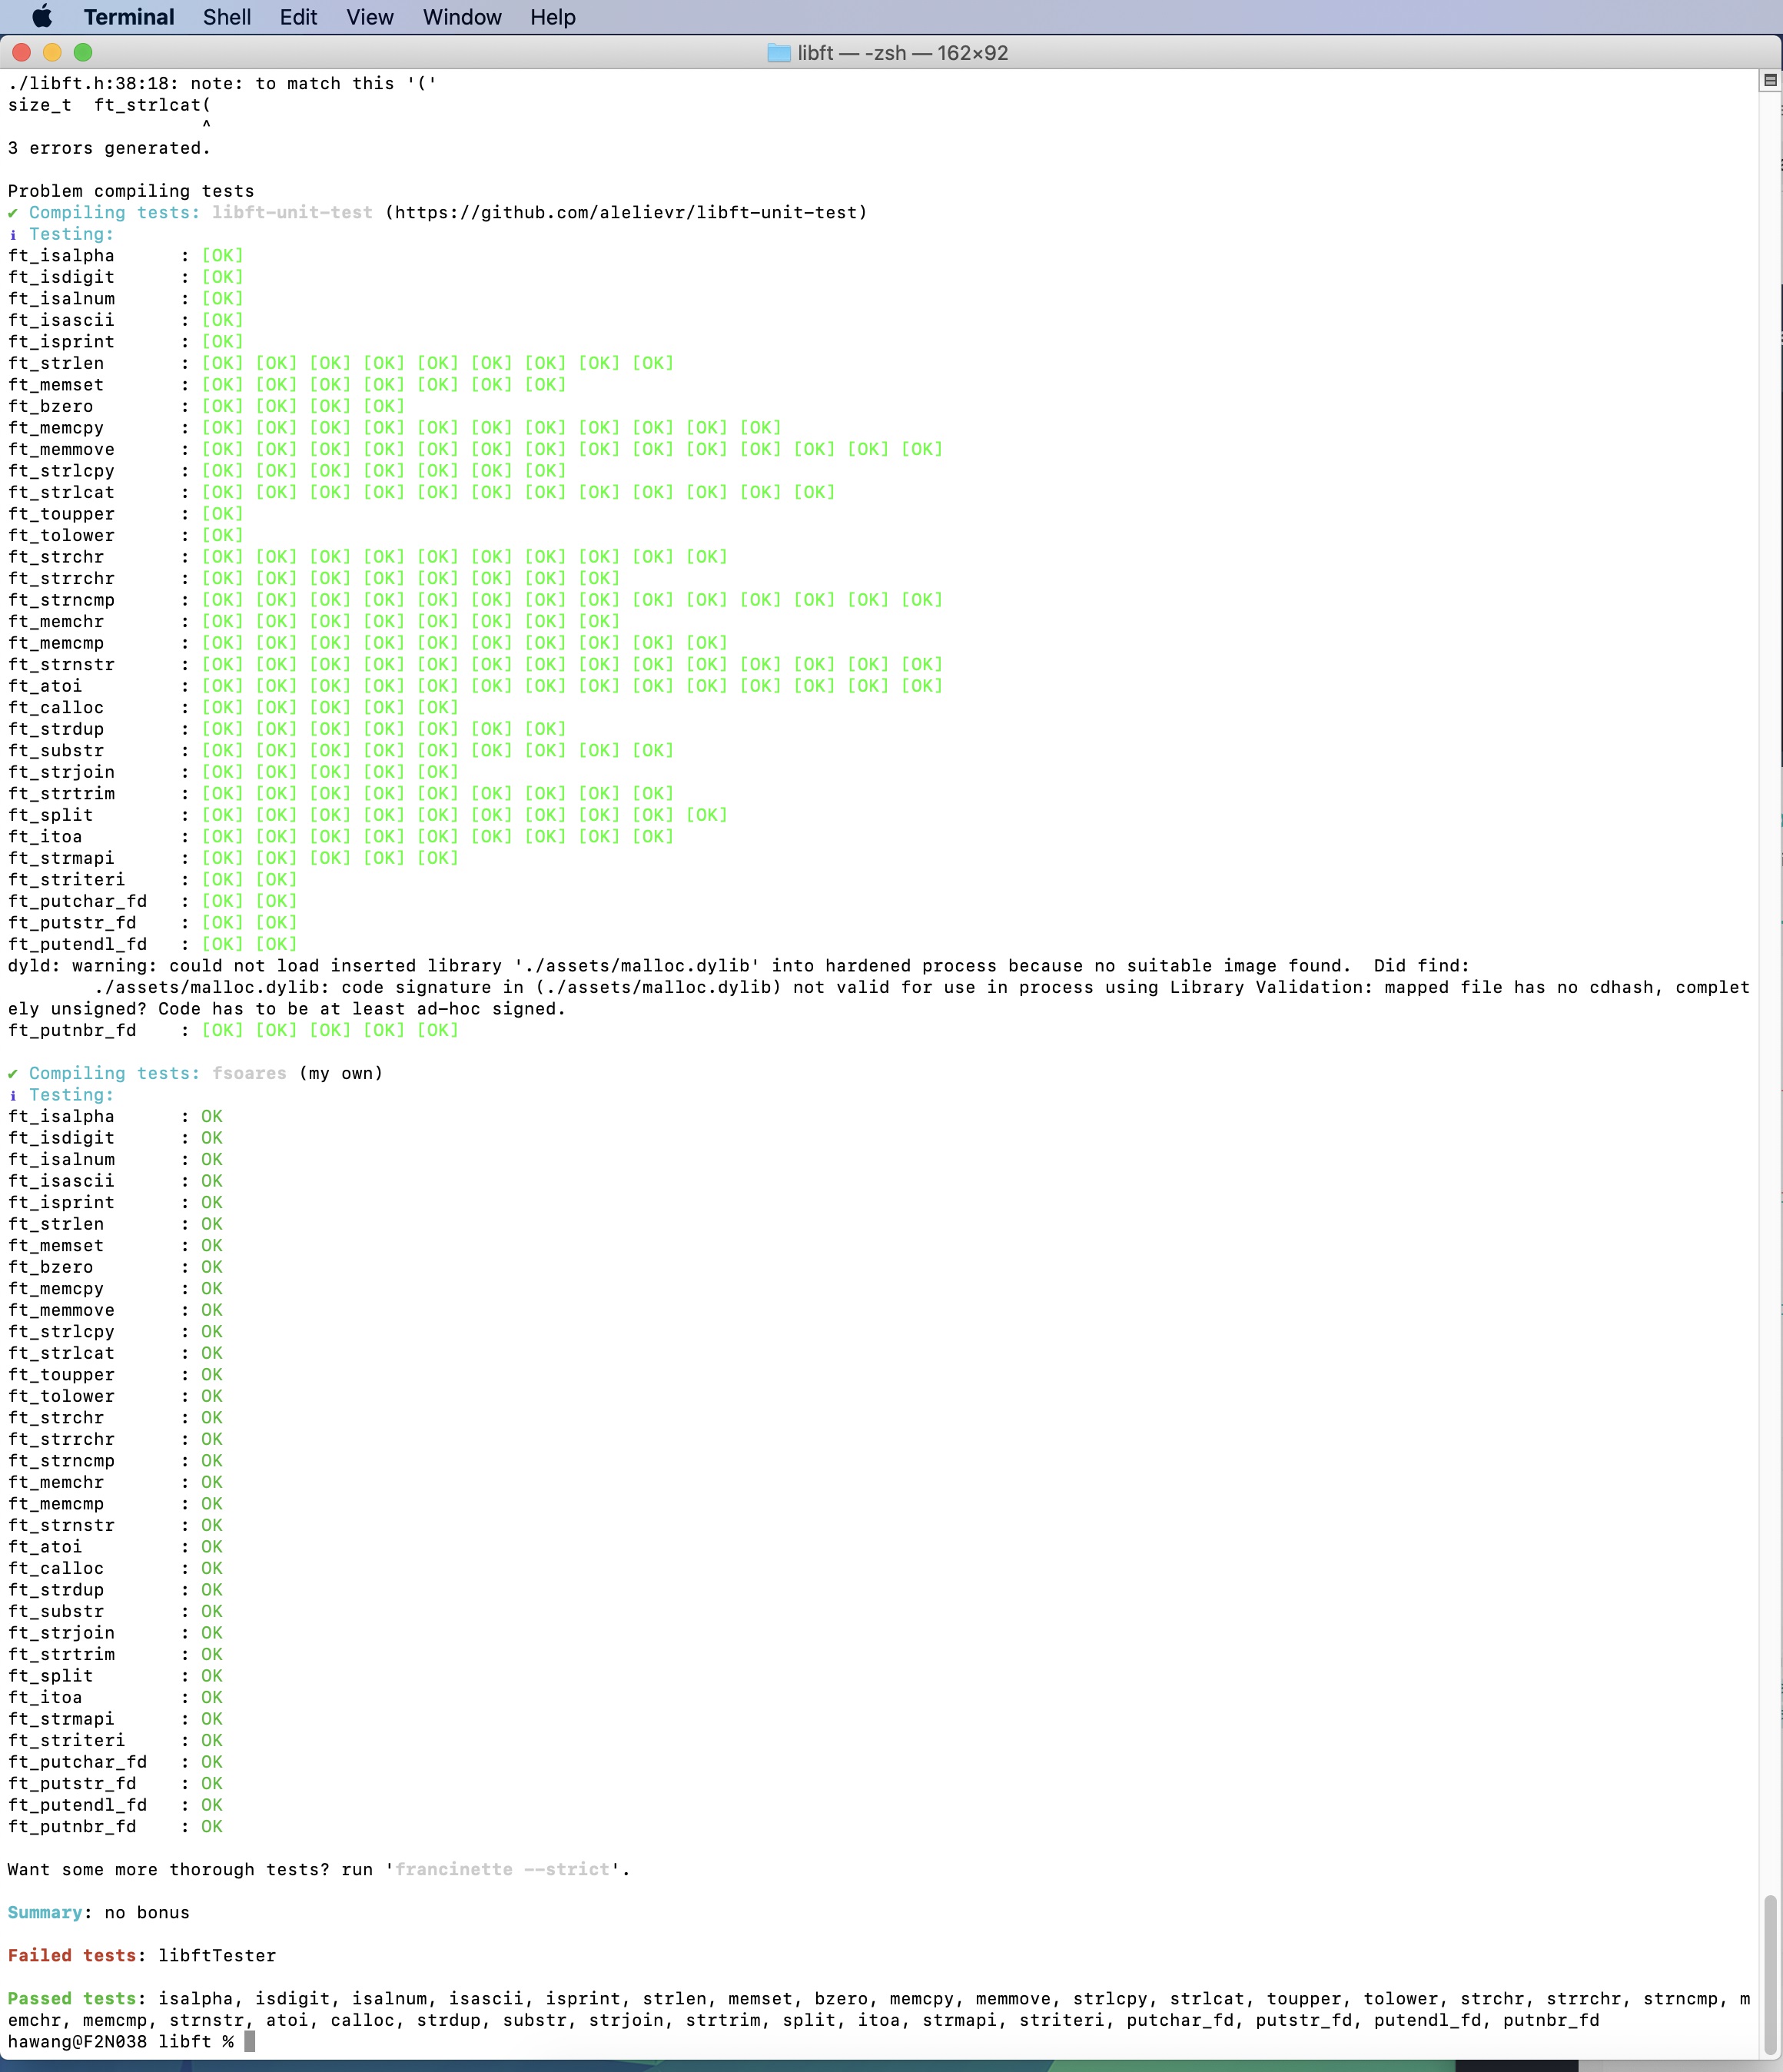Viewport: 1783px width, 2072px height.
Task: Click the 'Summary' label
Action: (x=45, y=1912)
